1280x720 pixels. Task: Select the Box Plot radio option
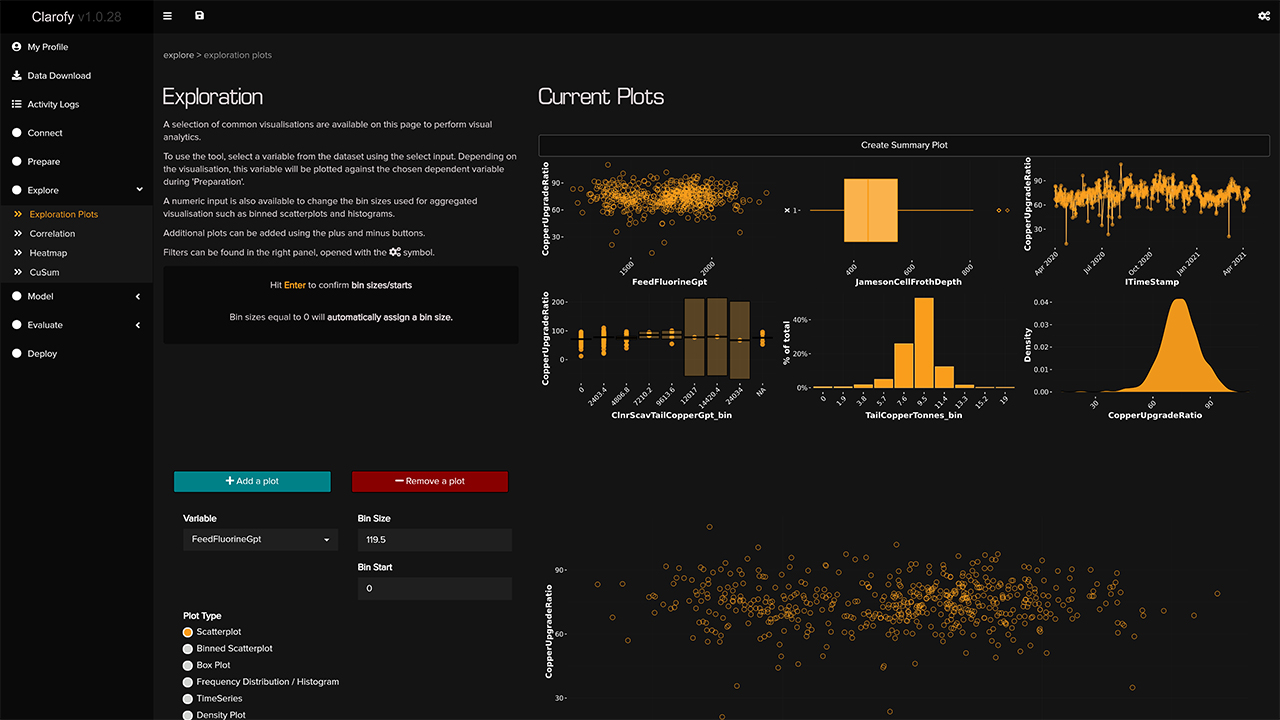pyautogui.click(x=187, y=665)
